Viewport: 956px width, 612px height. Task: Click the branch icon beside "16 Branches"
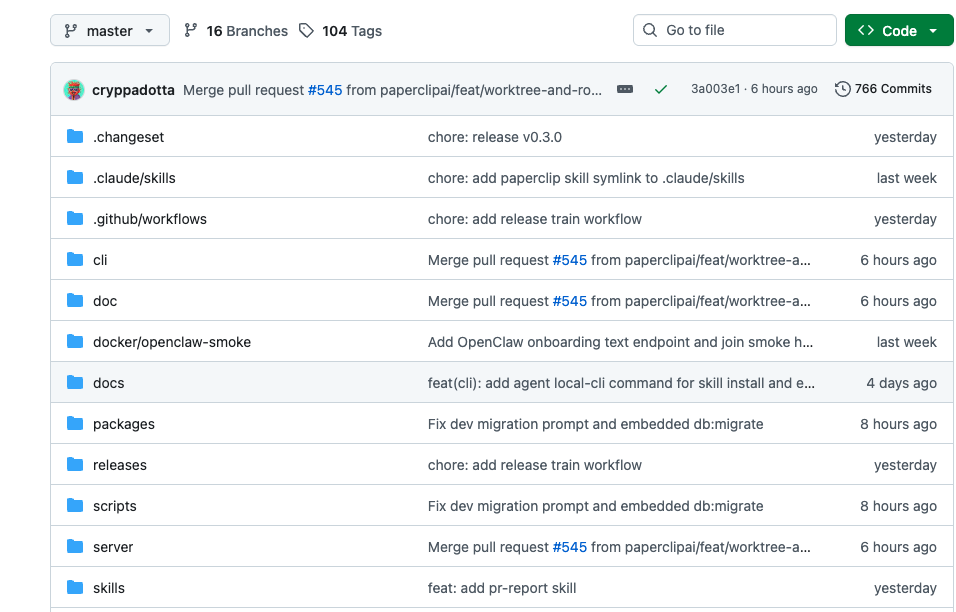(190, 30)
